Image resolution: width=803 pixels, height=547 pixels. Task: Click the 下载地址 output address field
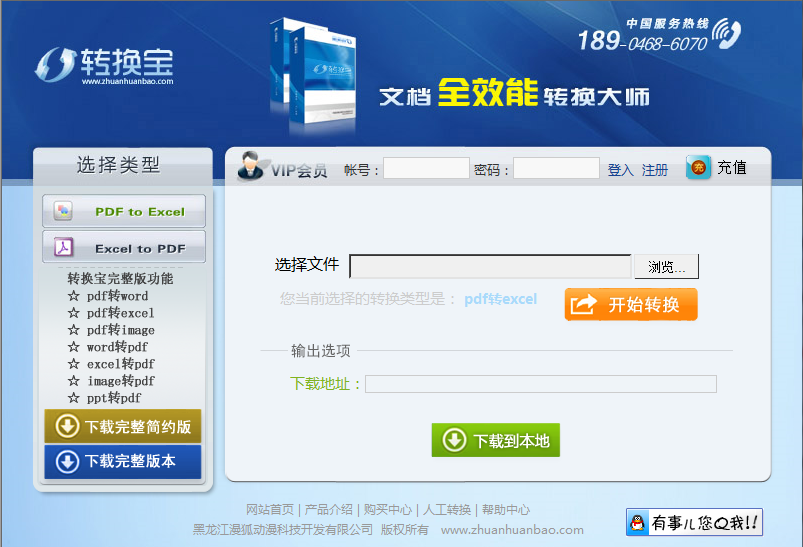pyautogui.click(x=541, y=384)
